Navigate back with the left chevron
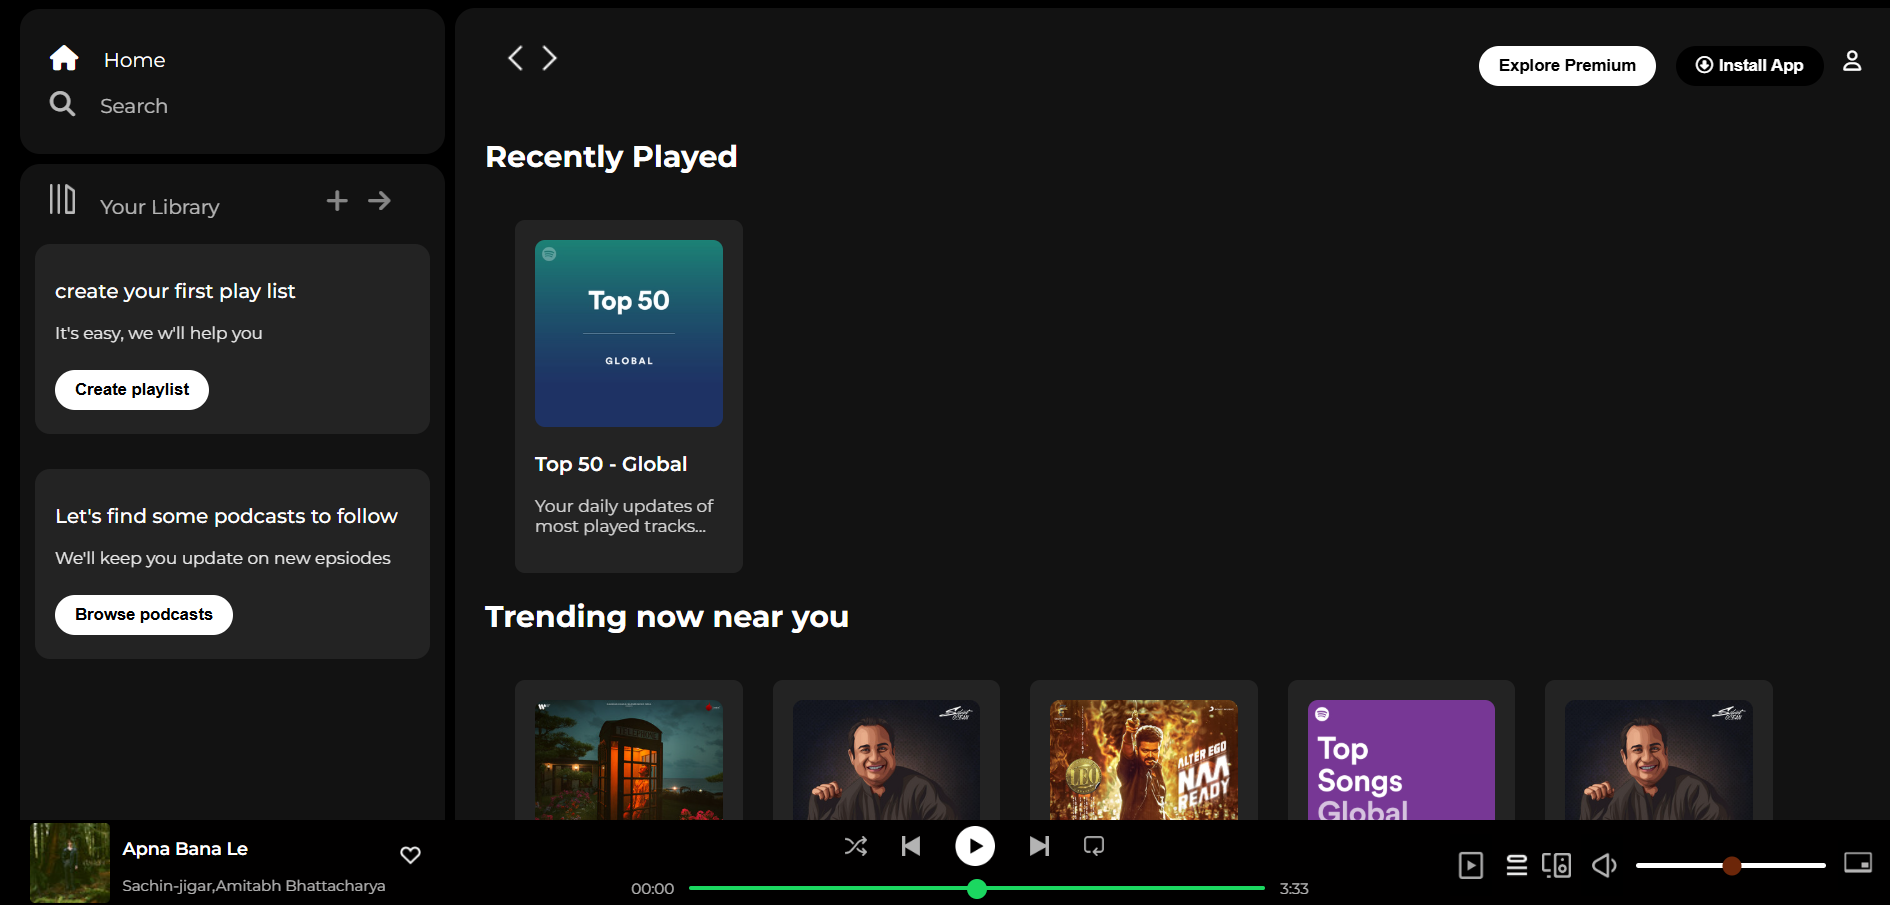The height and width of the screenshot is (905, 1890). [515, 58]
